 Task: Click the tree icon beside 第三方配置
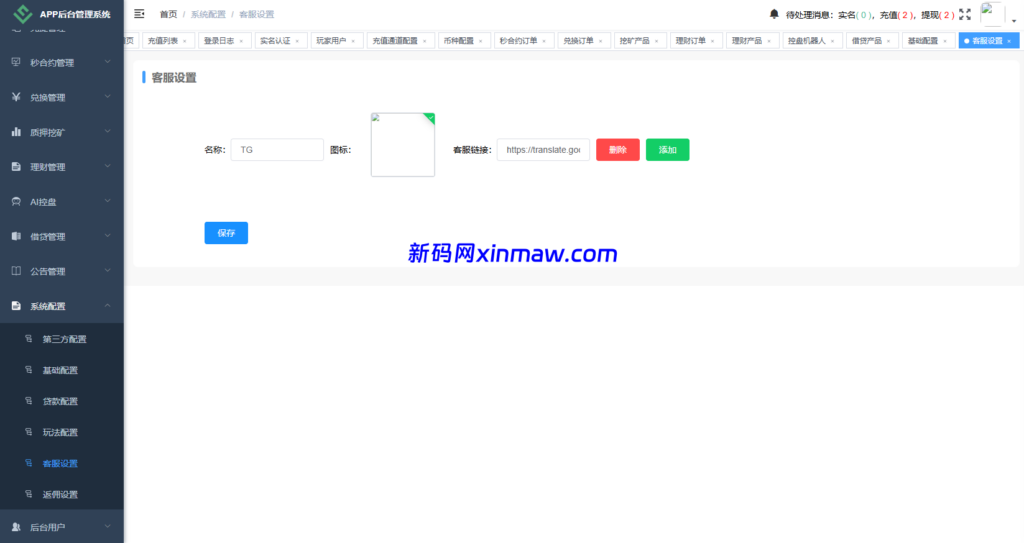28,338
